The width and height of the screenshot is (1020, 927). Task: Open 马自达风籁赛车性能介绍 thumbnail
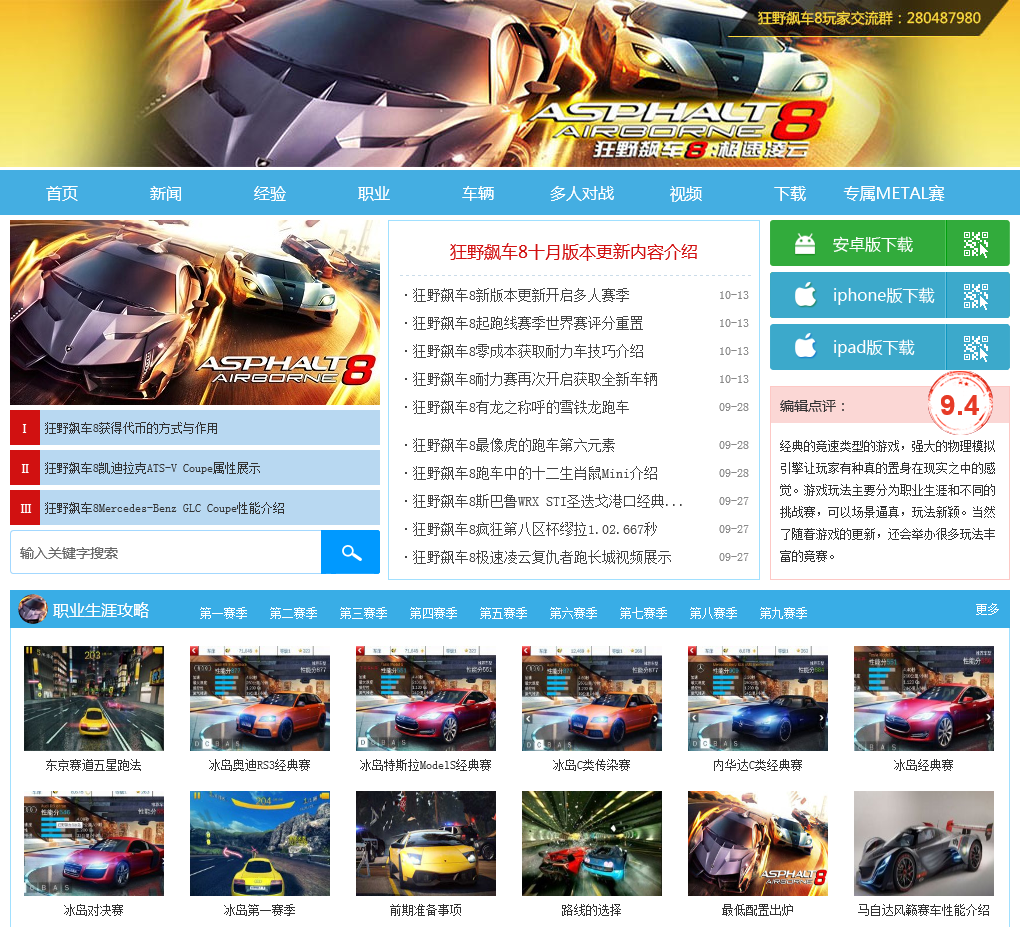pyautogui.click(x=924, y=843)
